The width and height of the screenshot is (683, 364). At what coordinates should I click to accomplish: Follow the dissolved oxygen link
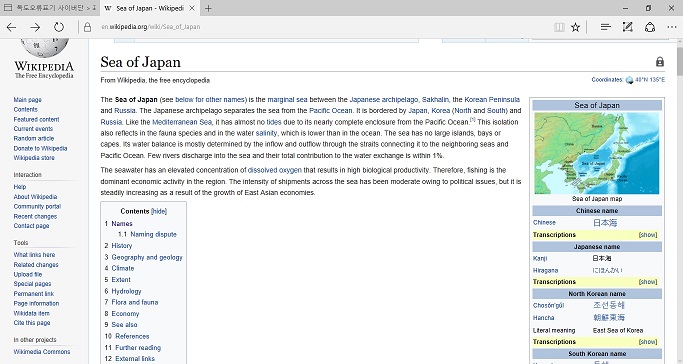pyautogui.click(x=274, y=170)
